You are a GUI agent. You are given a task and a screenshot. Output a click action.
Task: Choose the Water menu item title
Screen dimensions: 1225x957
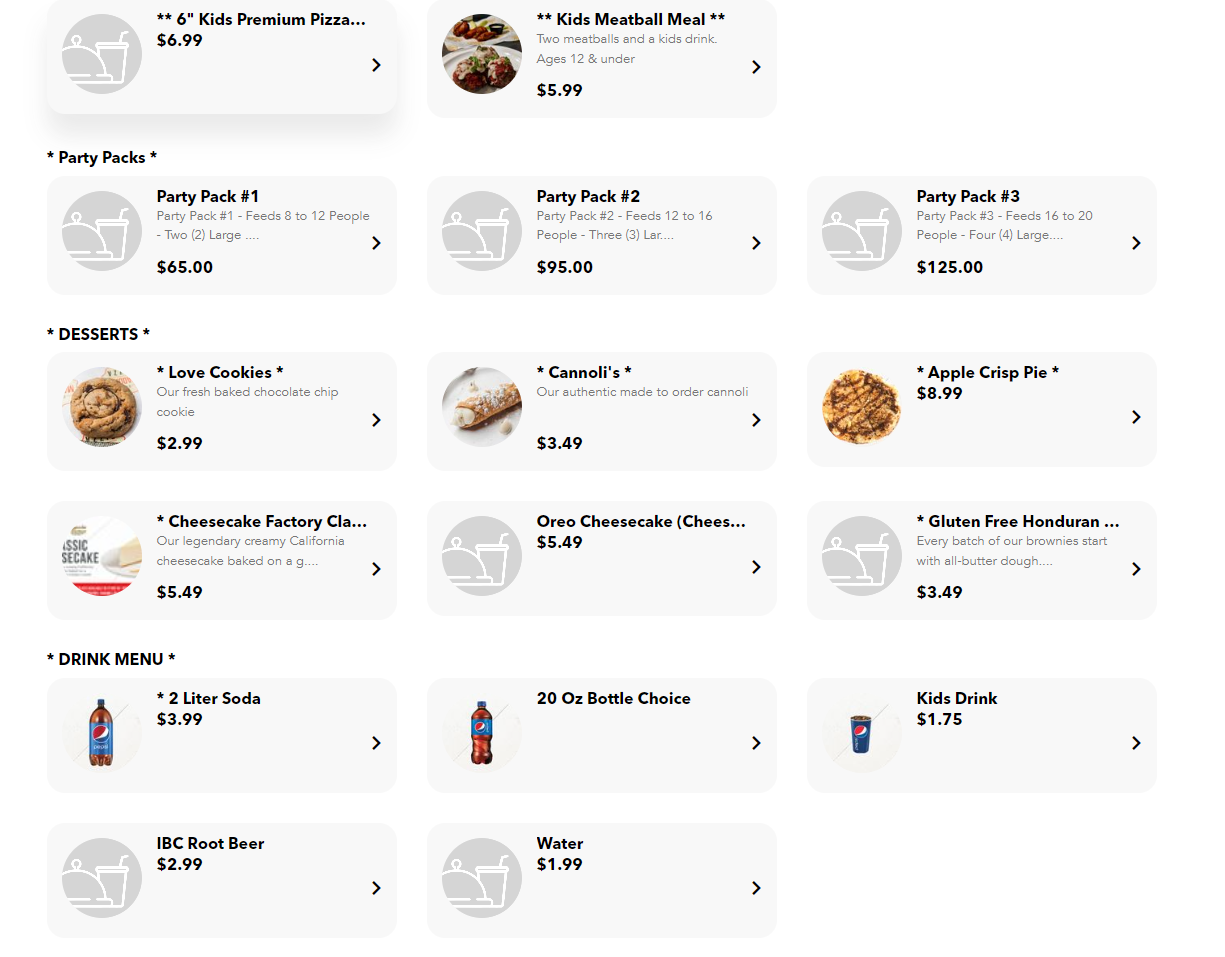(x=560, y=843)
